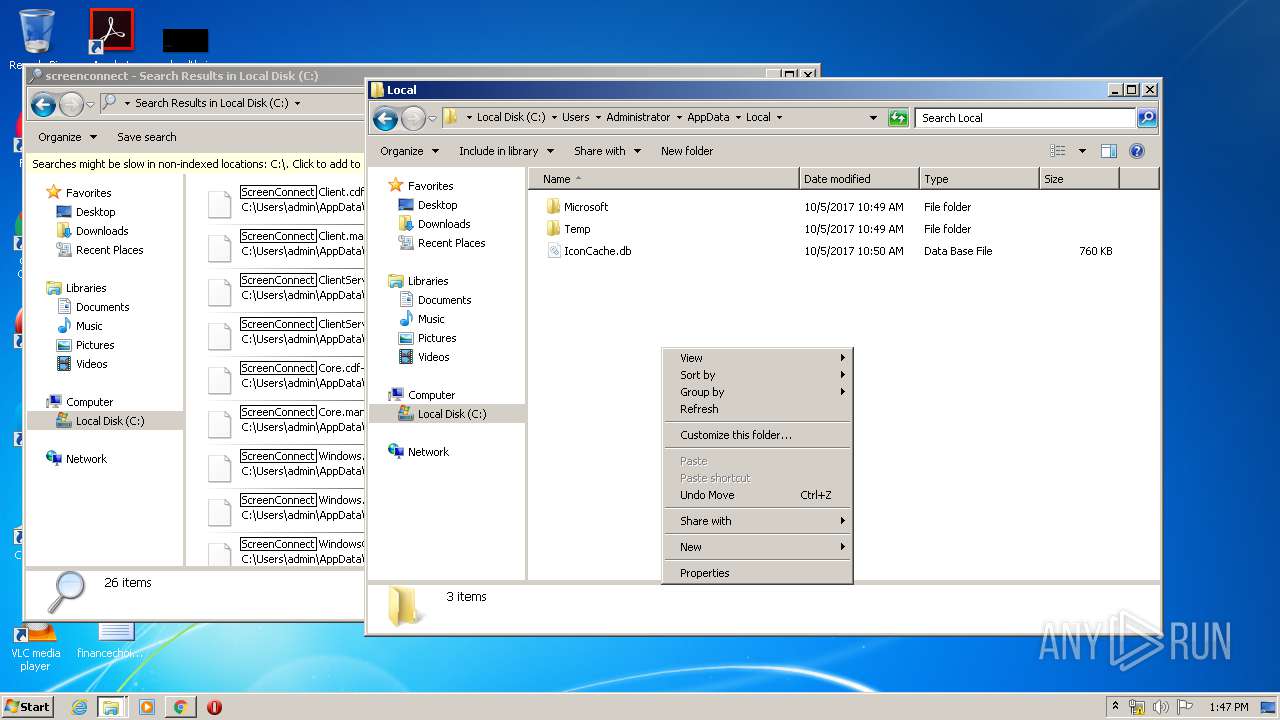Choose Undo Move in context menu

[757, 495]
